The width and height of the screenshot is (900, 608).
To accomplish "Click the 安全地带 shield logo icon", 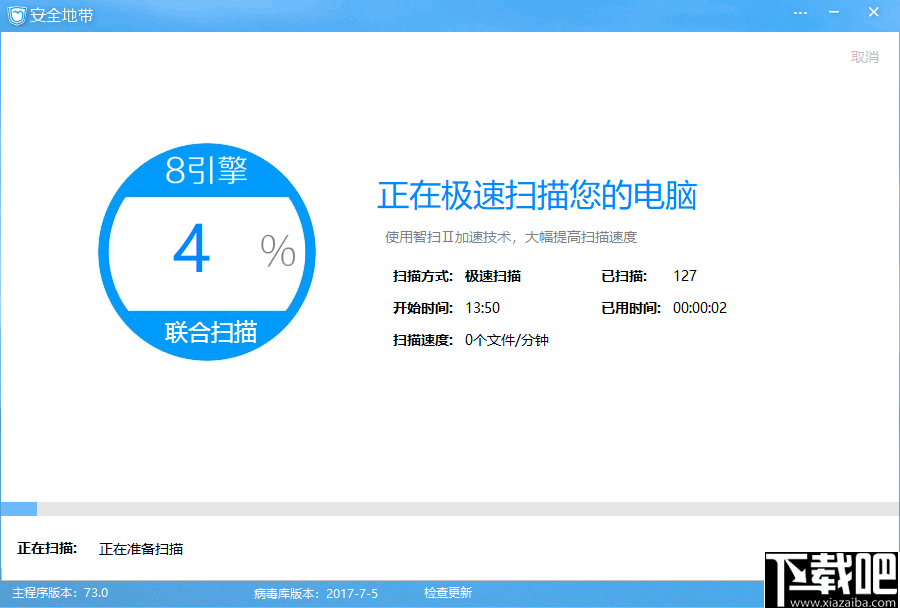I will (17, 15).
